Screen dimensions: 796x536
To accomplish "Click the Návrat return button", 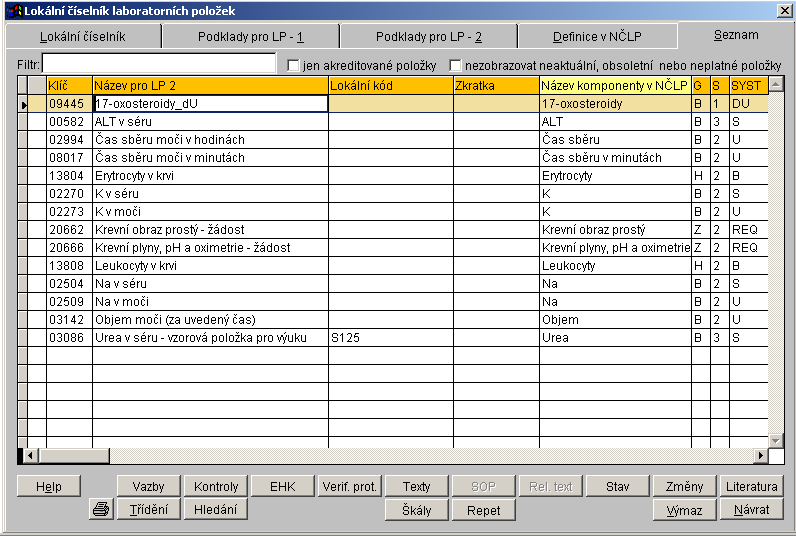I will pos(750,510).
